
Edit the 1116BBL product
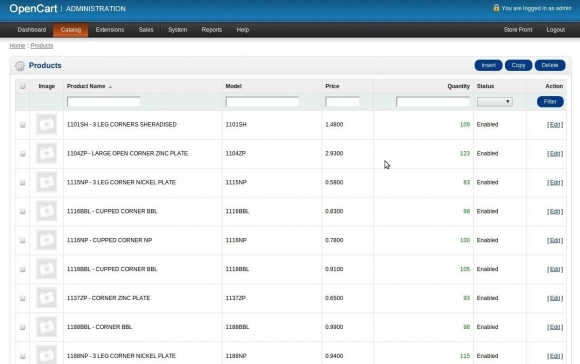coord(555,211)
